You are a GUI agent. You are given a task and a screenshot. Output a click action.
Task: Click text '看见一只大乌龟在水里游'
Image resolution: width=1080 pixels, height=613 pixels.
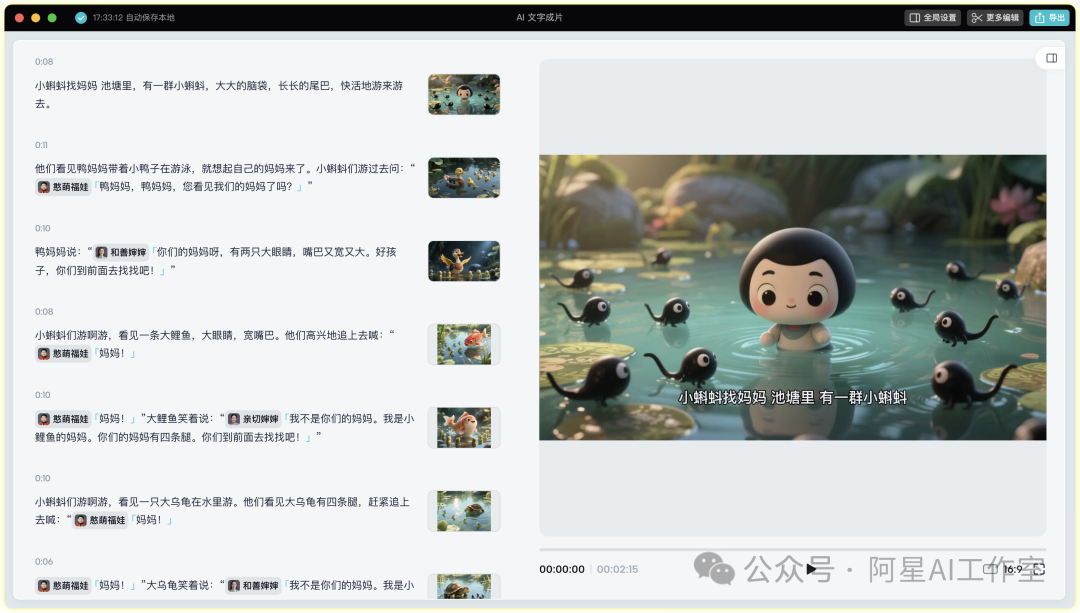point(178,502)
